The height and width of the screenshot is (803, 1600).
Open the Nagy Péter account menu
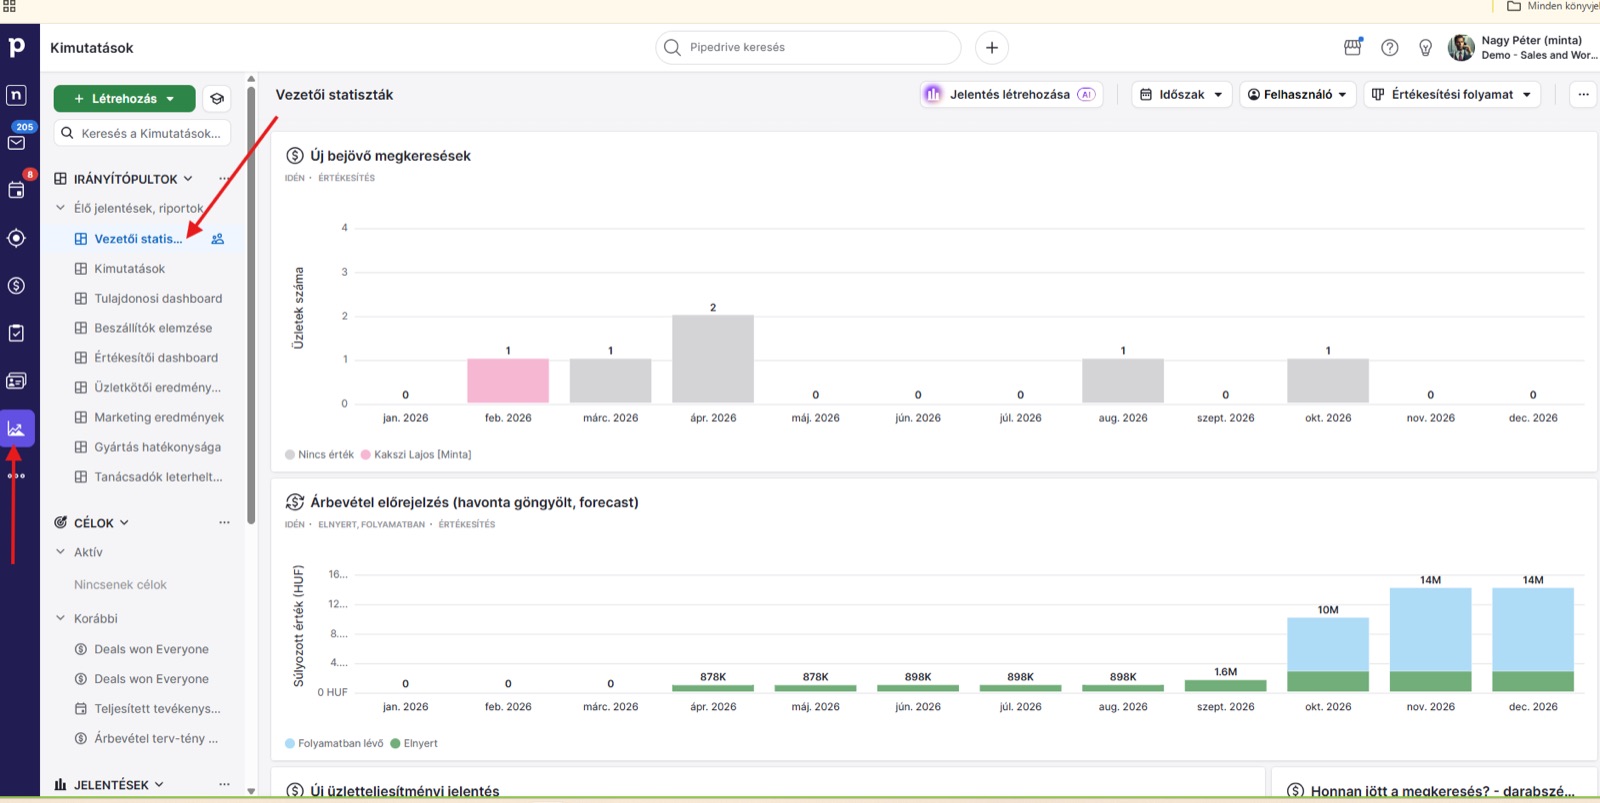(x=1522, y=47)
